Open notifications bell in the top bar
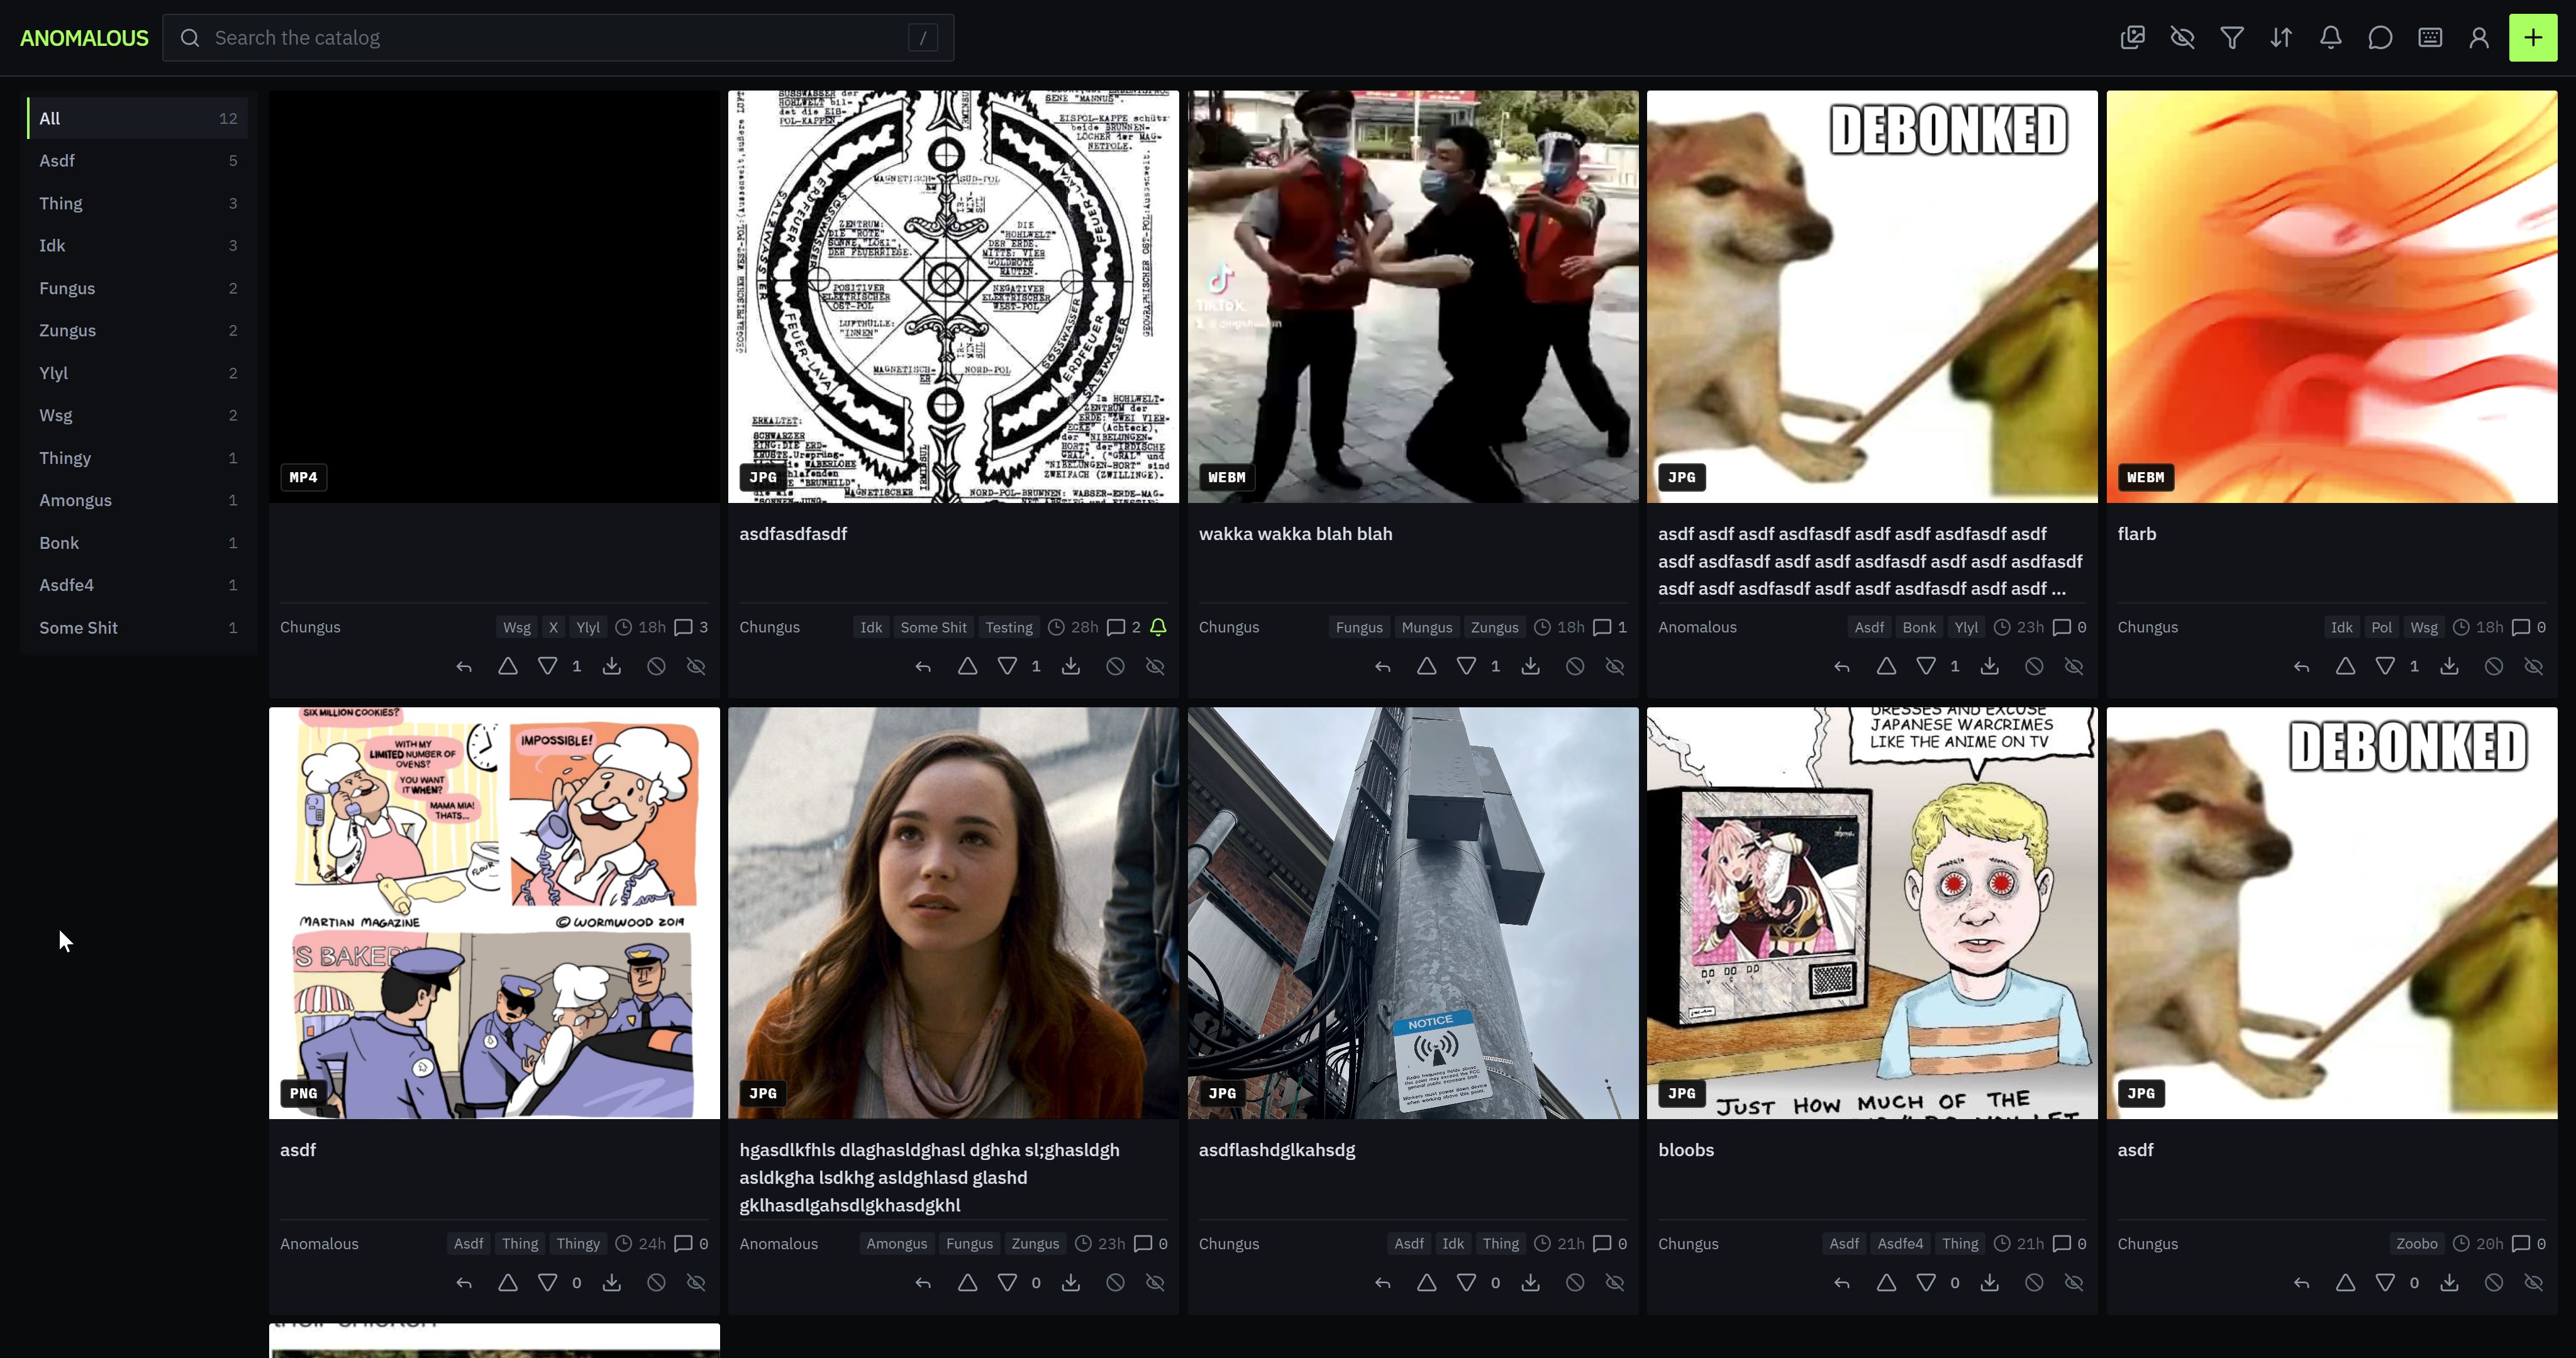The image size is (2576, 1358). (2331, 38)
